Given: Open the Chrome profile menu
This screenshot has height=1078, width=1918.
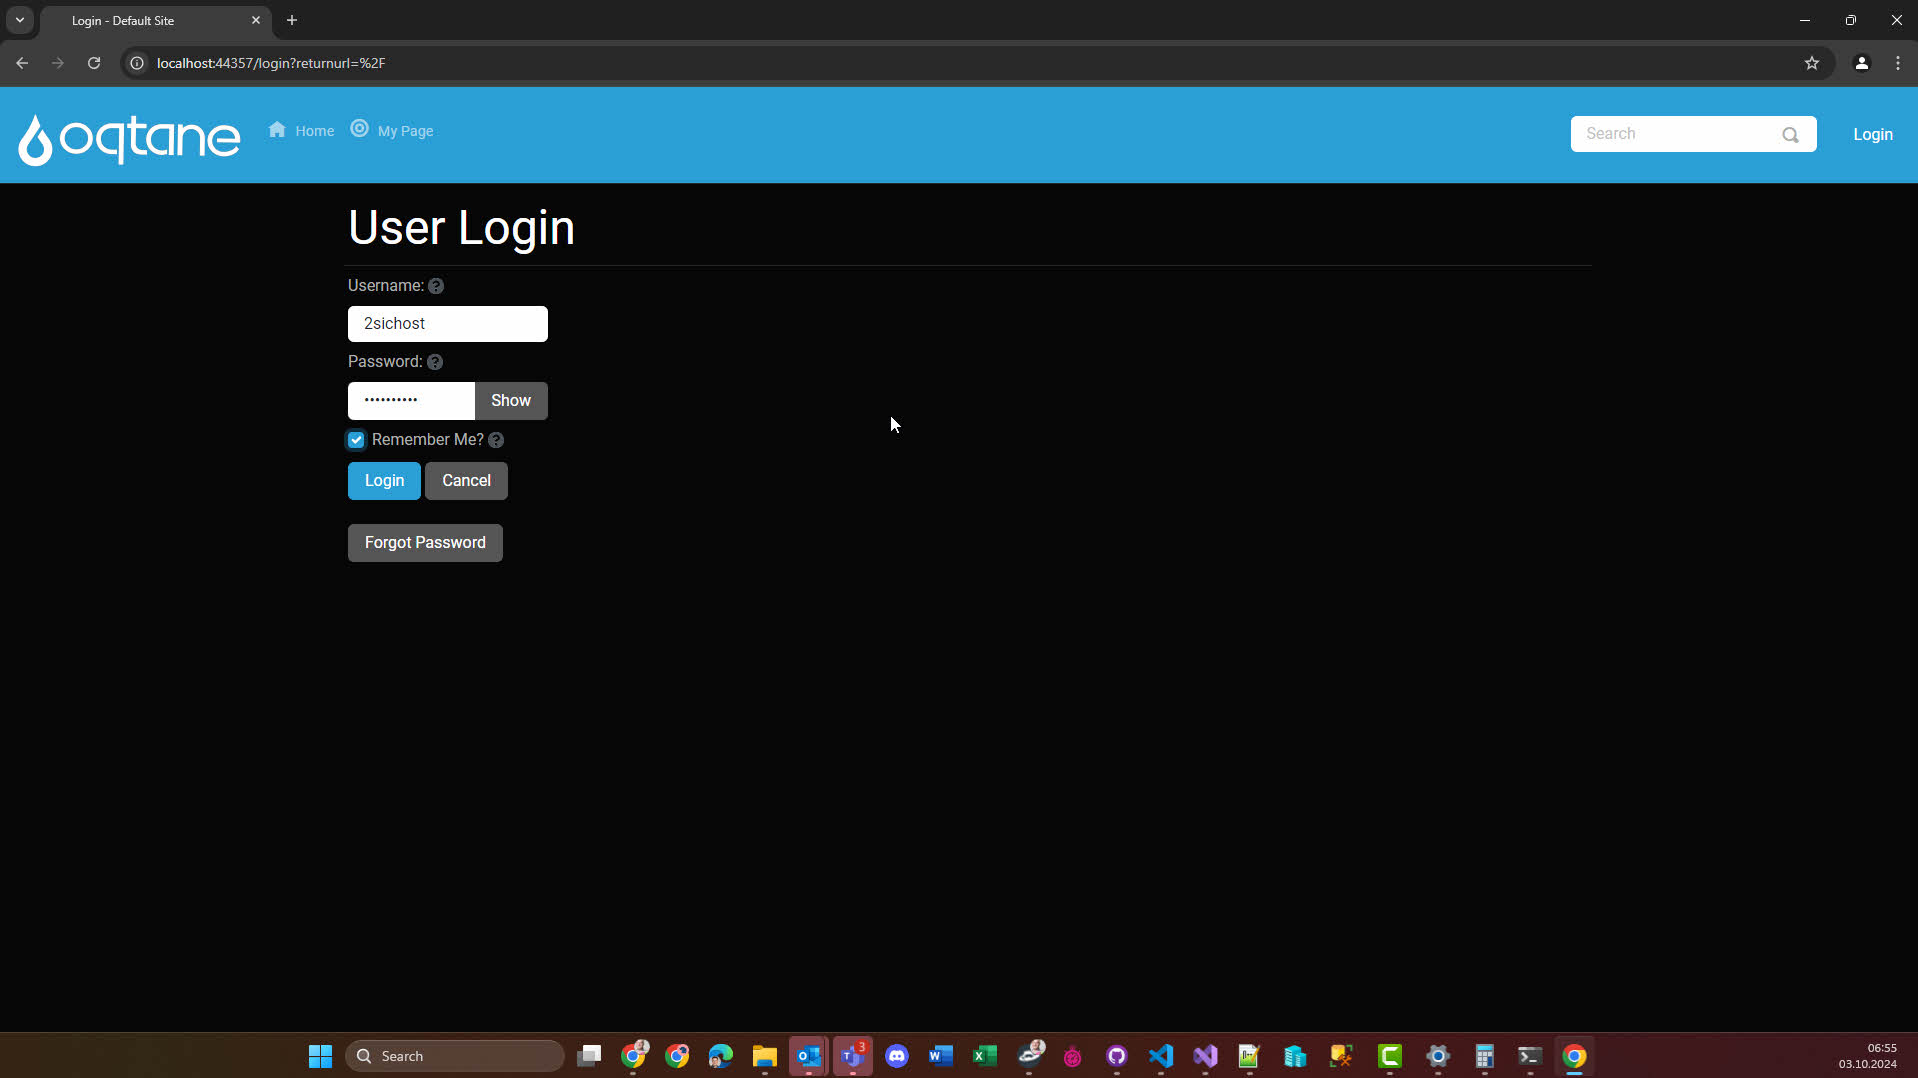Looking at the screenshot, I should point(1861,63).
